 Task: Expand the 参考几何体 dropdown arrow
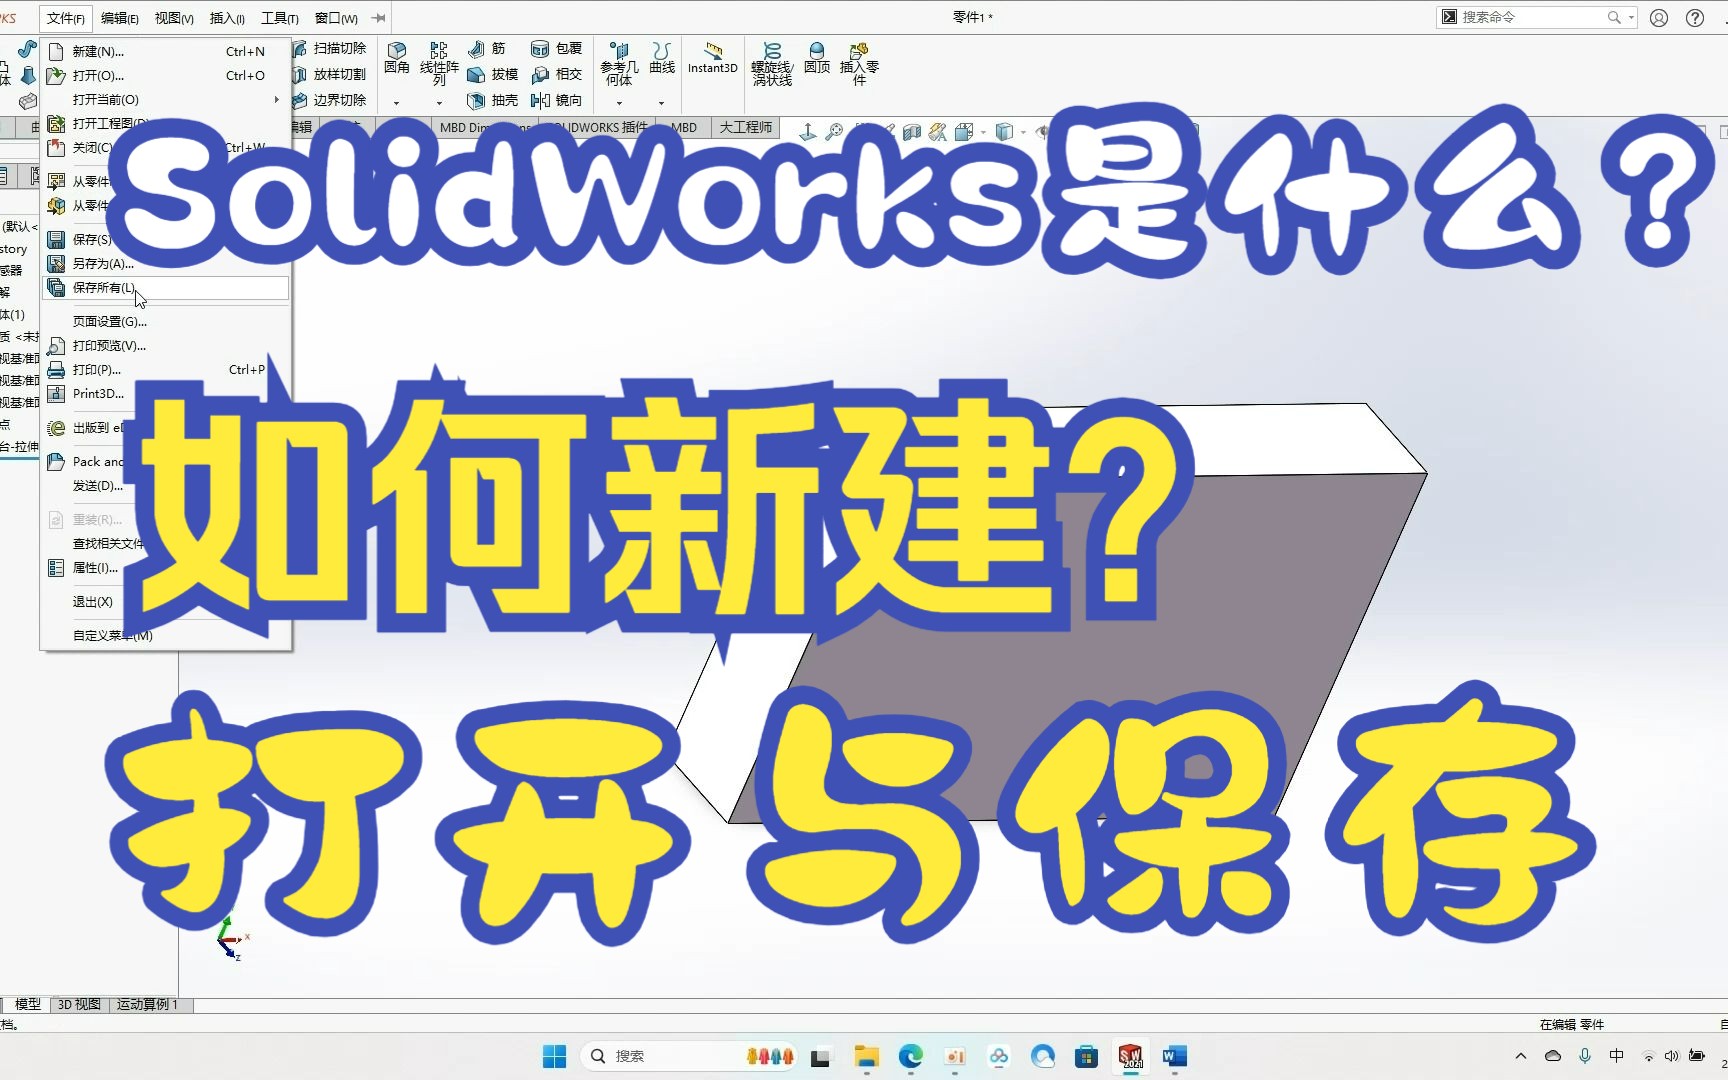click(619, 103)
